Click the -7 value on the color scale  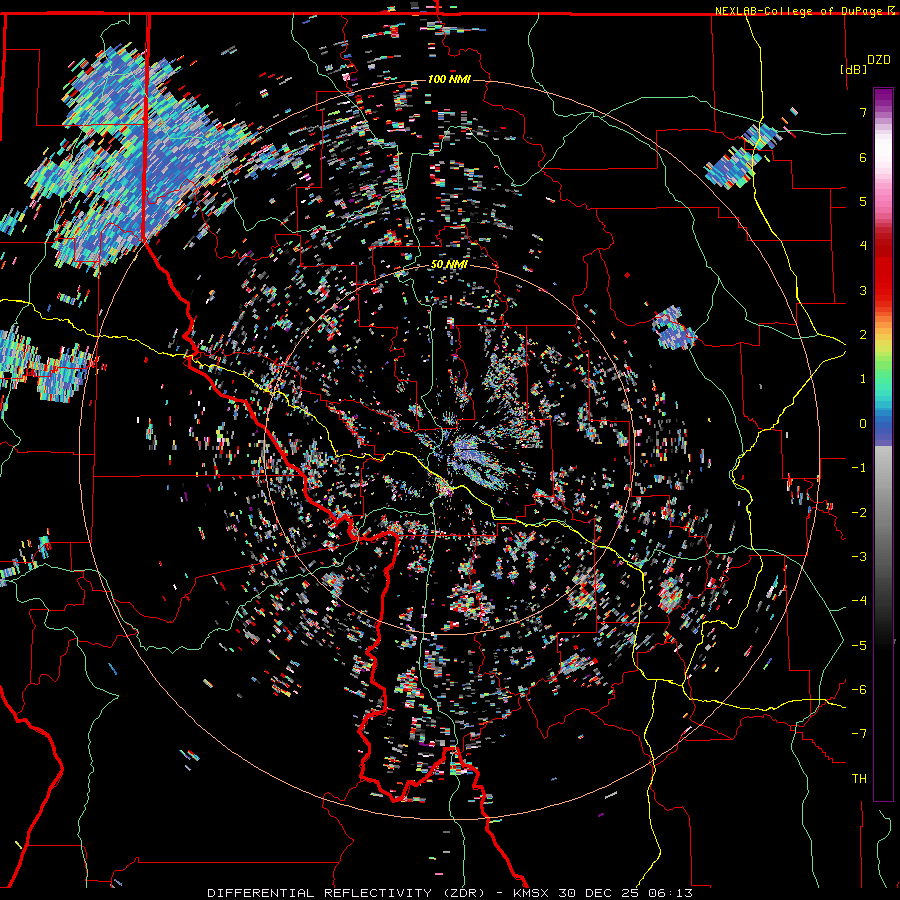tap(859, 734)
